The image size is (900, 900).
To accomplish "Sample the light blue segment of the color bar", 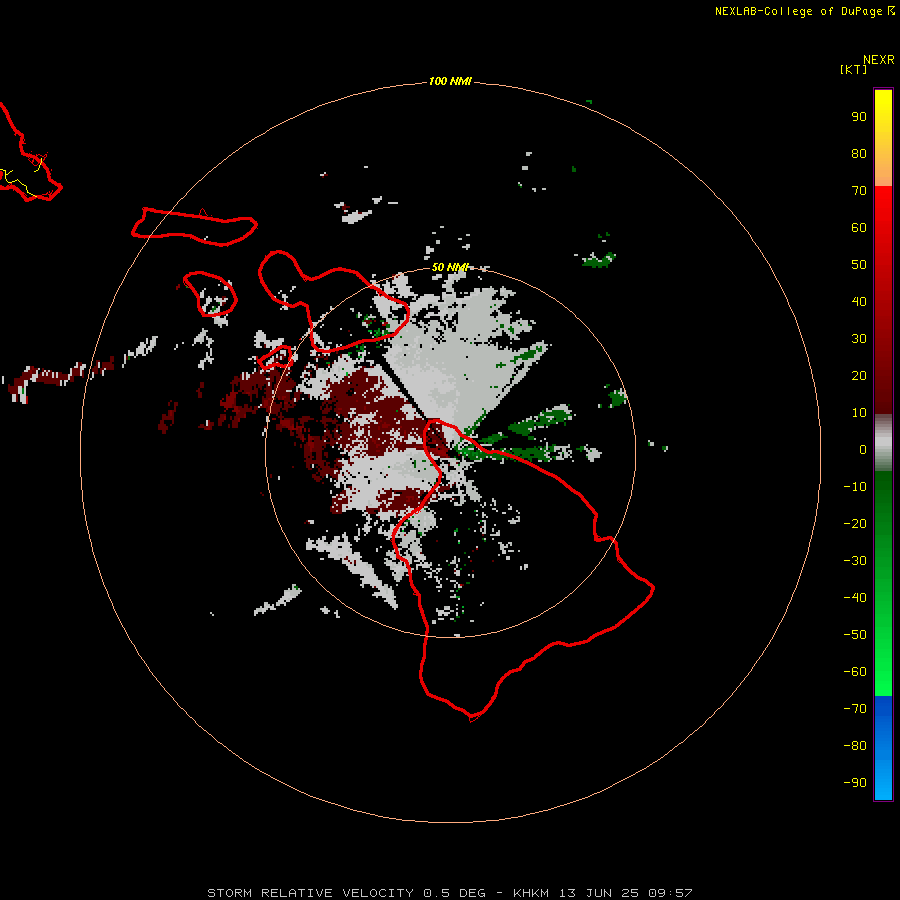I will 883,781.
